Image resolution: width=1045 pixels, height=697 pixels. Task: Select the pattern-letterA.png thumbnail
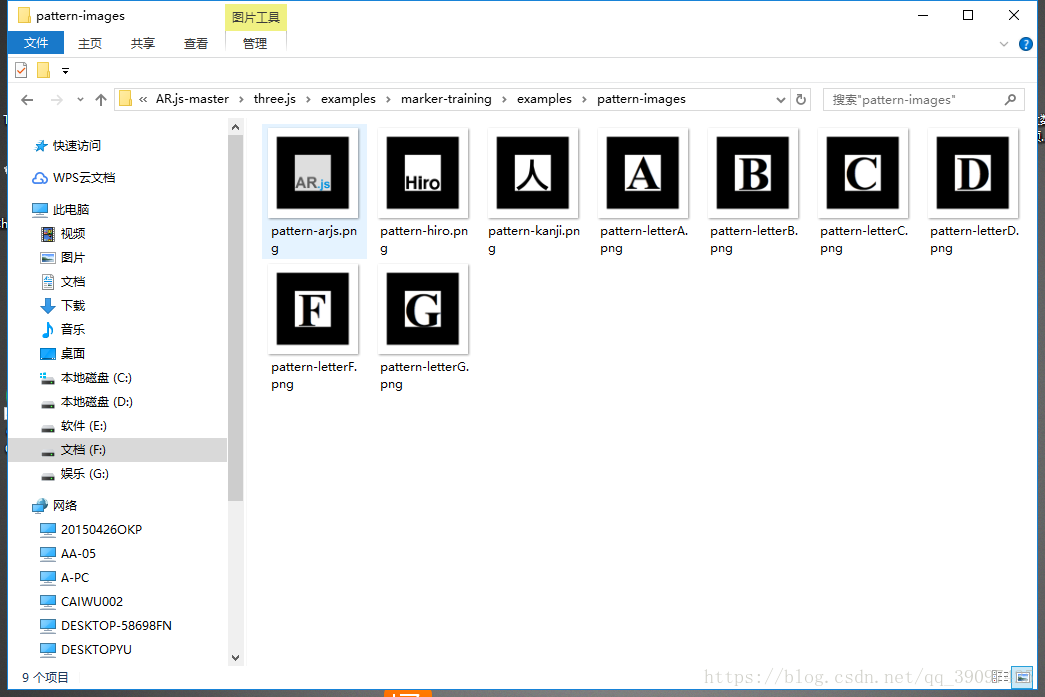click(643, 173)
